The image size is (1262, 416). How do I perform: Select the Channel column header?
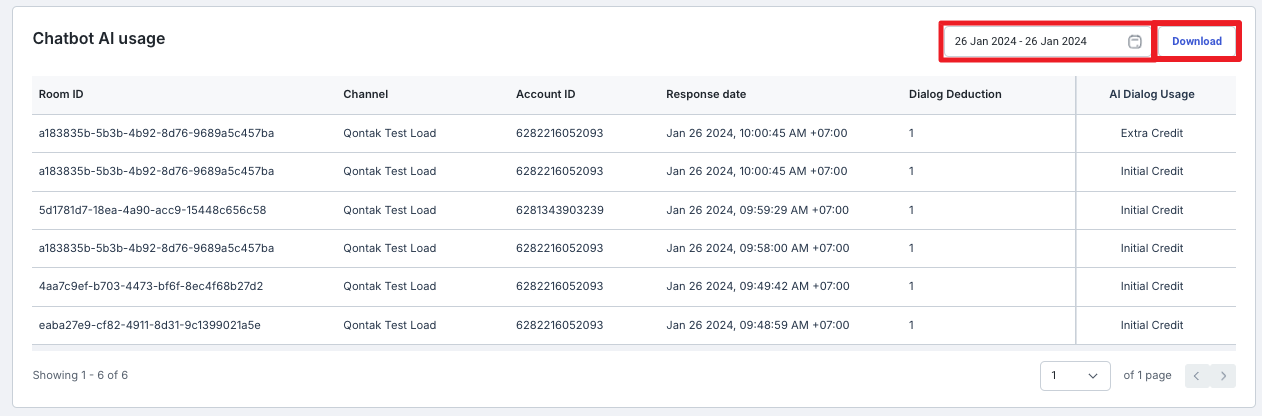tap(365, 94)
